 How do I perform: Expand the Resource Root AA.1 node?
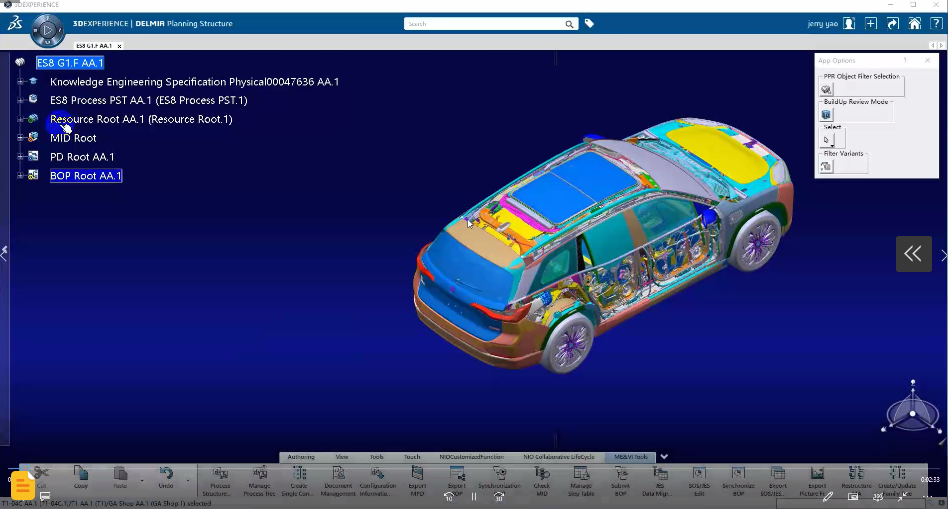[20, 119]
